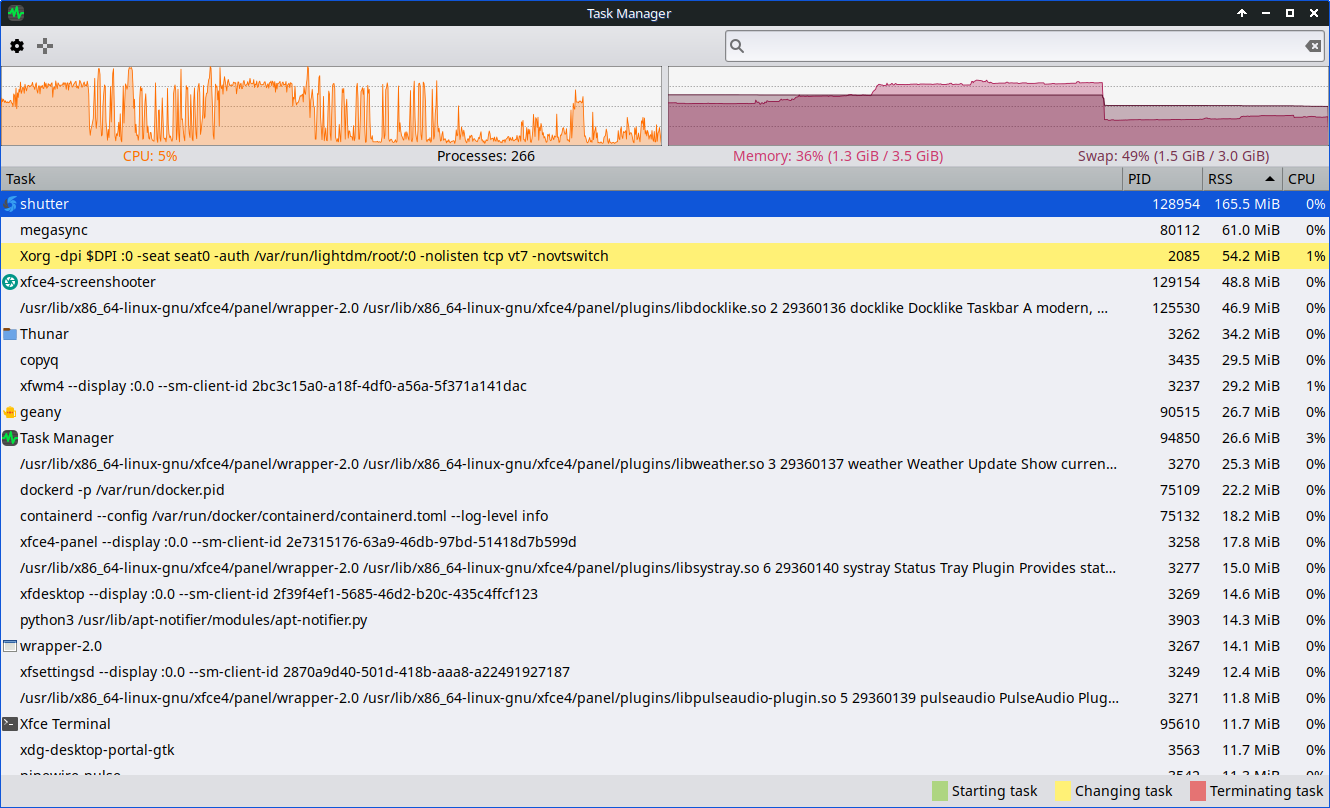The width and height of the screenshot is (1330, 808).
Task: Click the wrapper-2.0 window icon
Action: click(10, 646)
